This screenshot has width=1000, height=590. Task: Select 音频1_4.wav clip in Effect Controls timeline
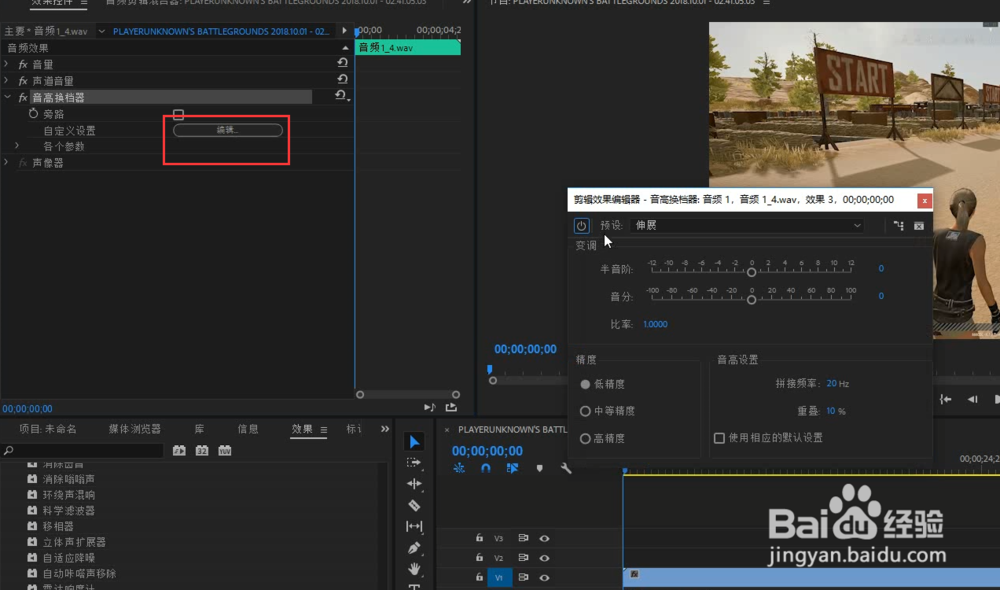[x=408, y=47]
